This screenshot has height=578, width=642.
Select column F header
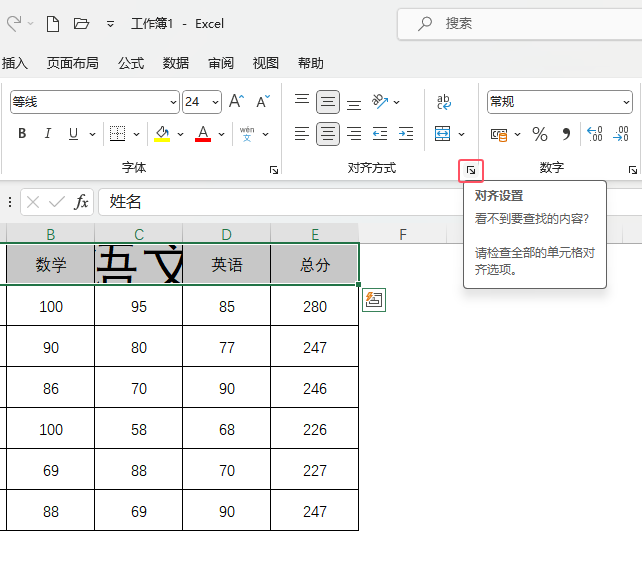(x=403, y=234)
